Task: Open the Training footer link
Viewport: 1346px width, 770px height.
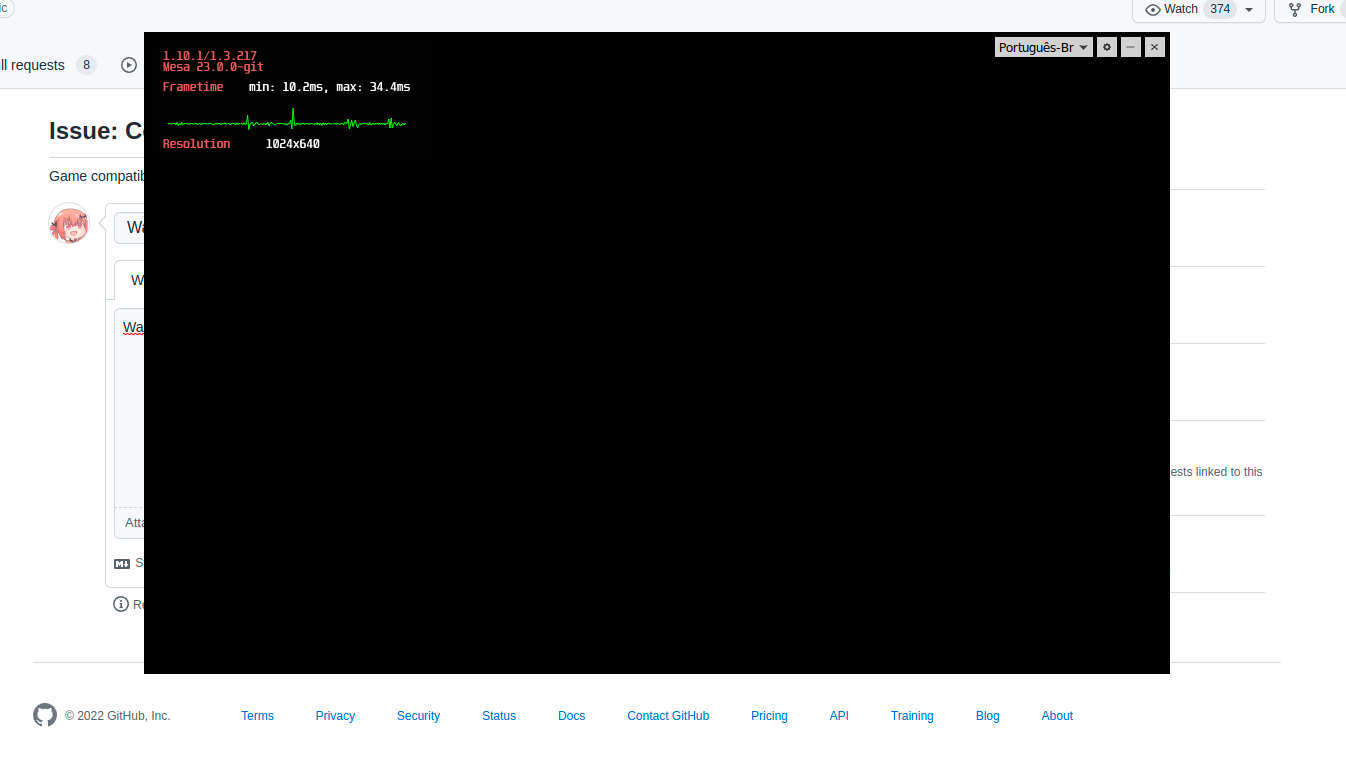Action: 912,716
